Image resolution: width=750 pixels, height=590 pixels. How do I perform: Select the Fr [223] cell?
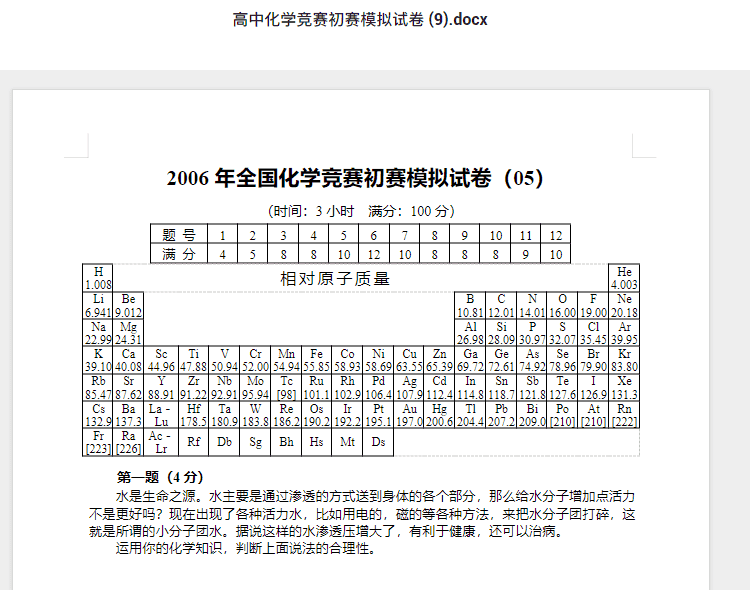click(x=98, y=442)
